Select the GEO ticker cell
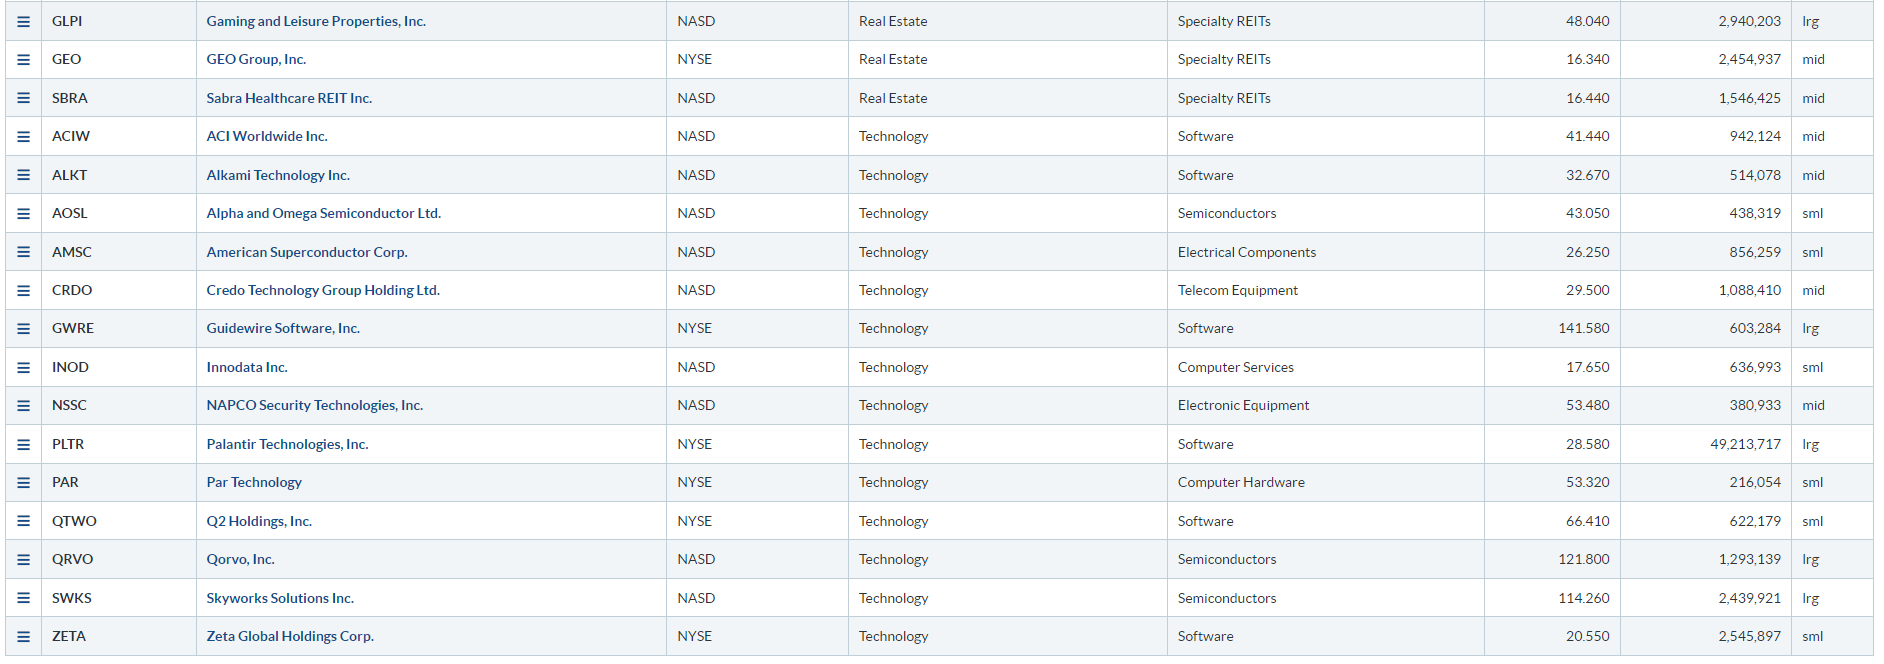This screenshot has height=664, width=1884. (118, 59)
